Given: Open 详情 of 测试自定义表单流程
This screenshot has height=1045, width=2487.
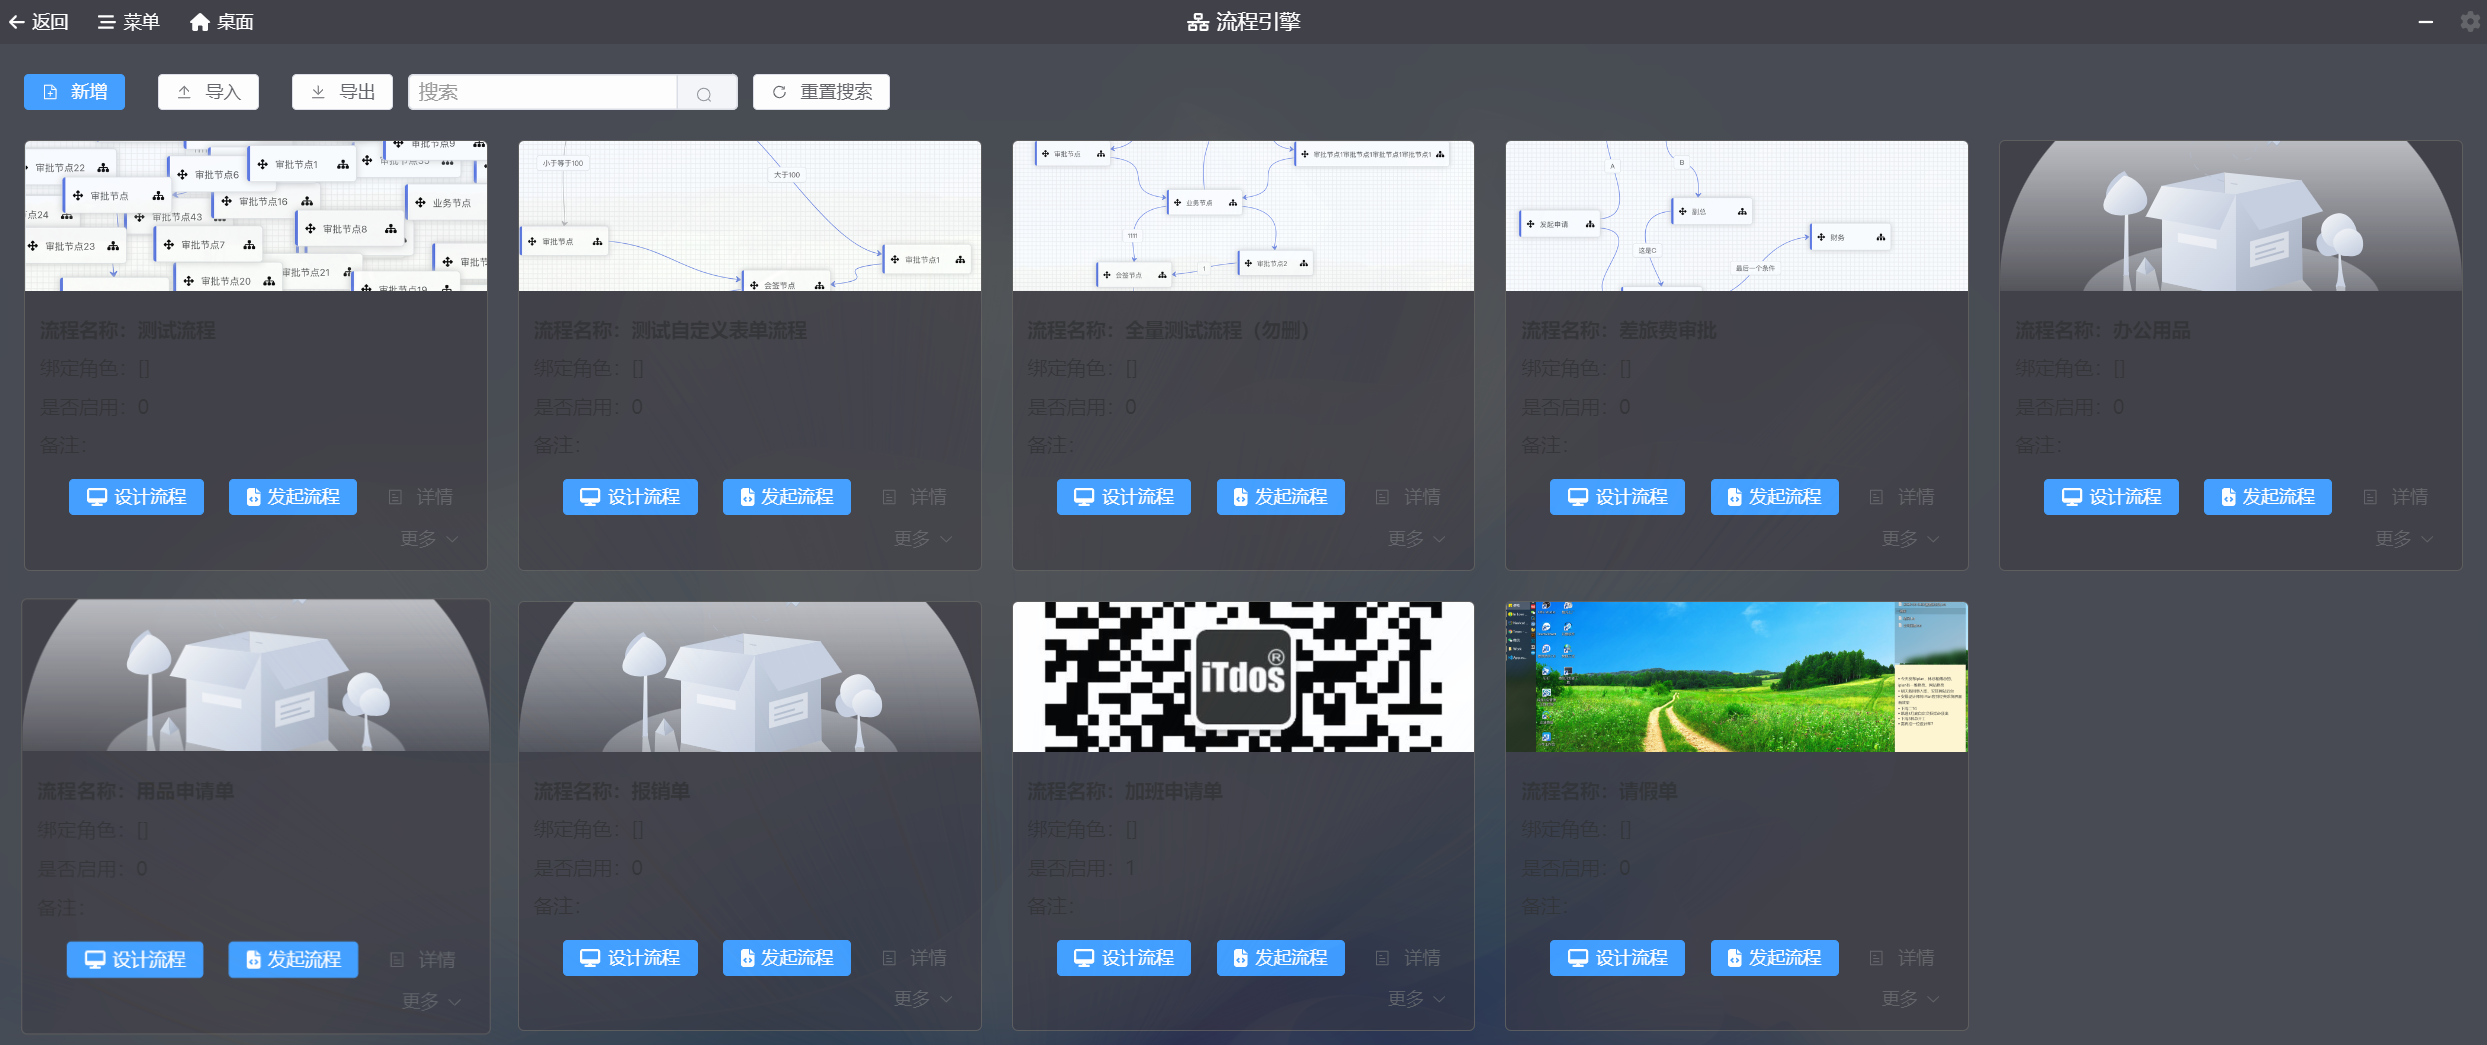Looking at the screenshot, I should pyautogui.click(x=914, y=497).
